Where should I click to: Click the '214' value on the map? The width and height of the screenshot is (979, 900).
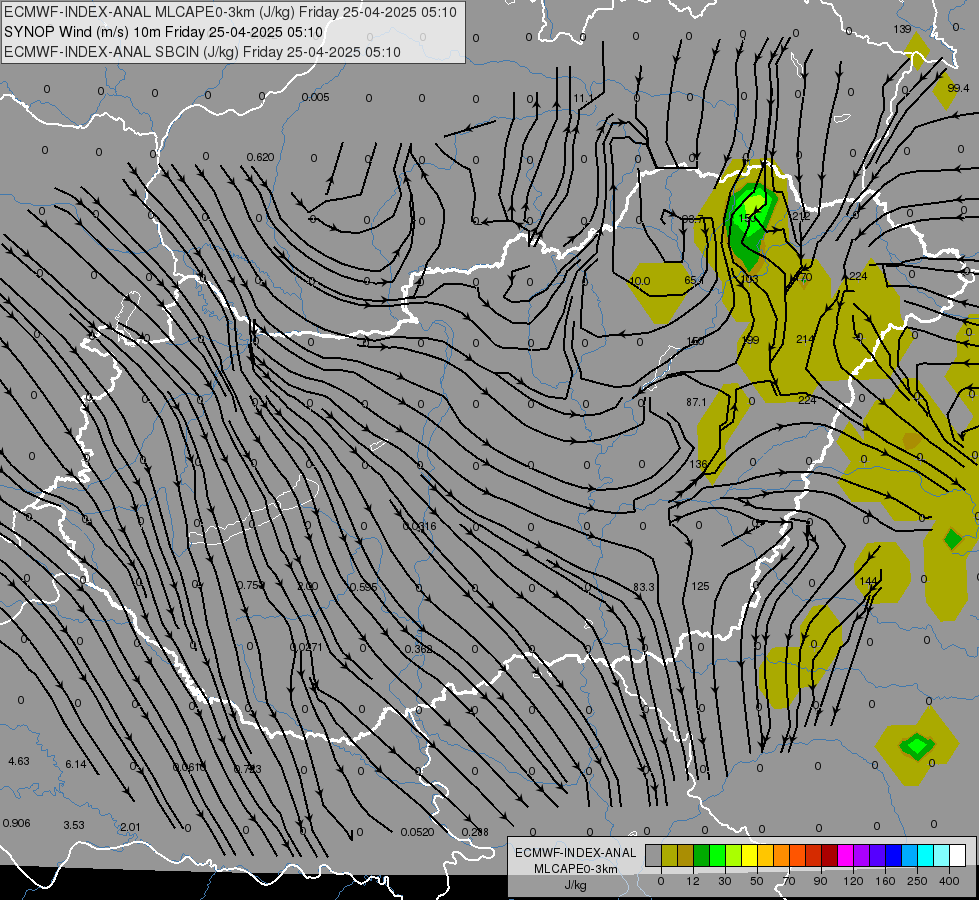805,339
